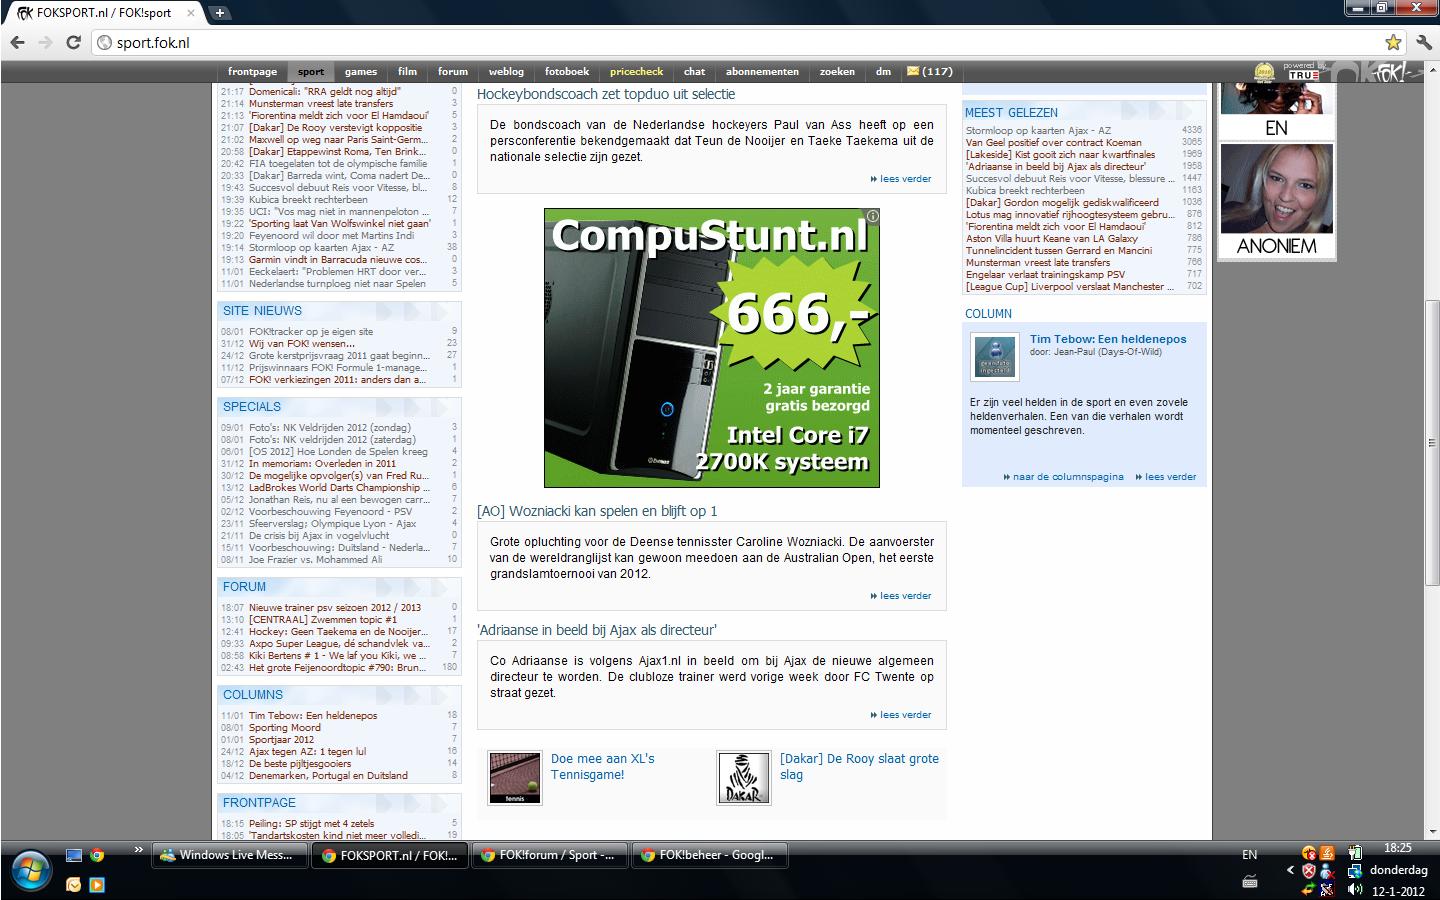Expand the quick launch overflow chevron
This screenshot has width=1440, height=900.
[x=138, y=850]
